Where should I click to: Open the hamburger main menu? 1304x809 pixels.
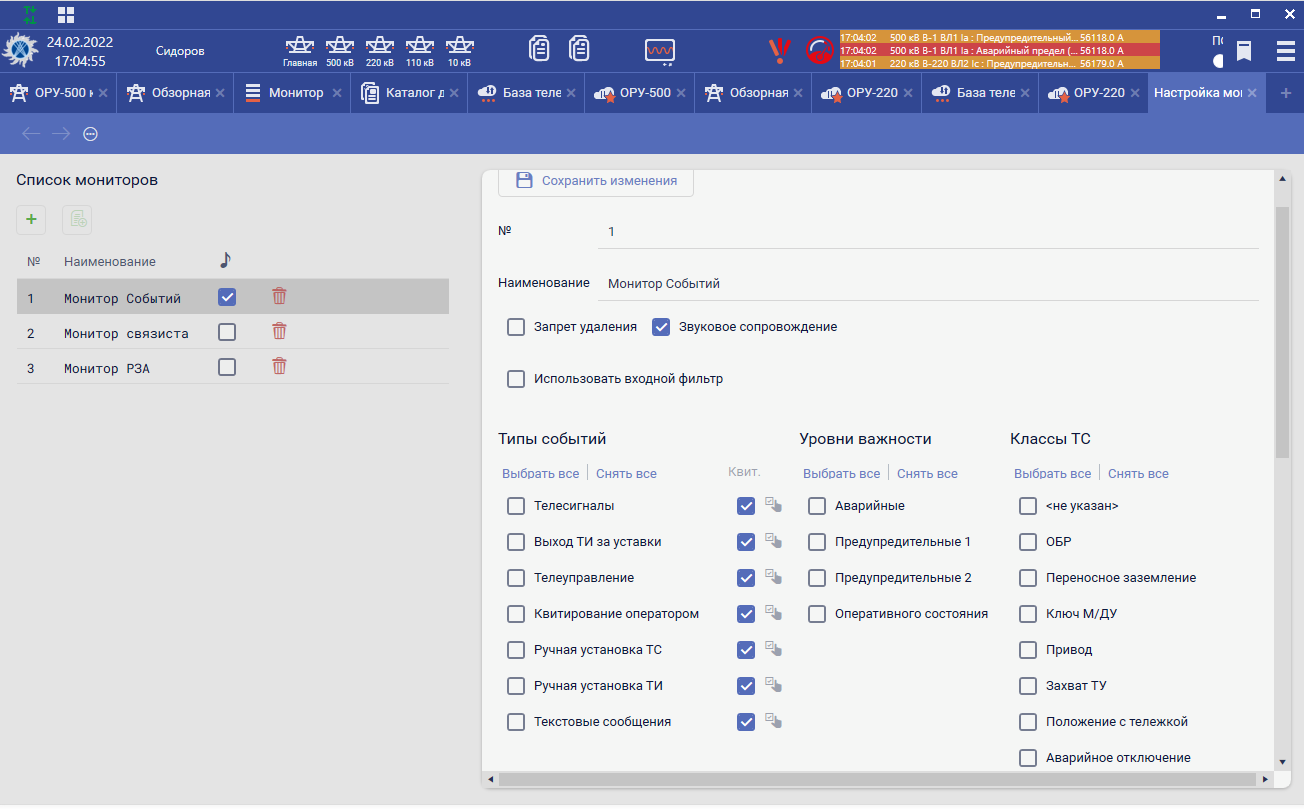pos(1285,51)
